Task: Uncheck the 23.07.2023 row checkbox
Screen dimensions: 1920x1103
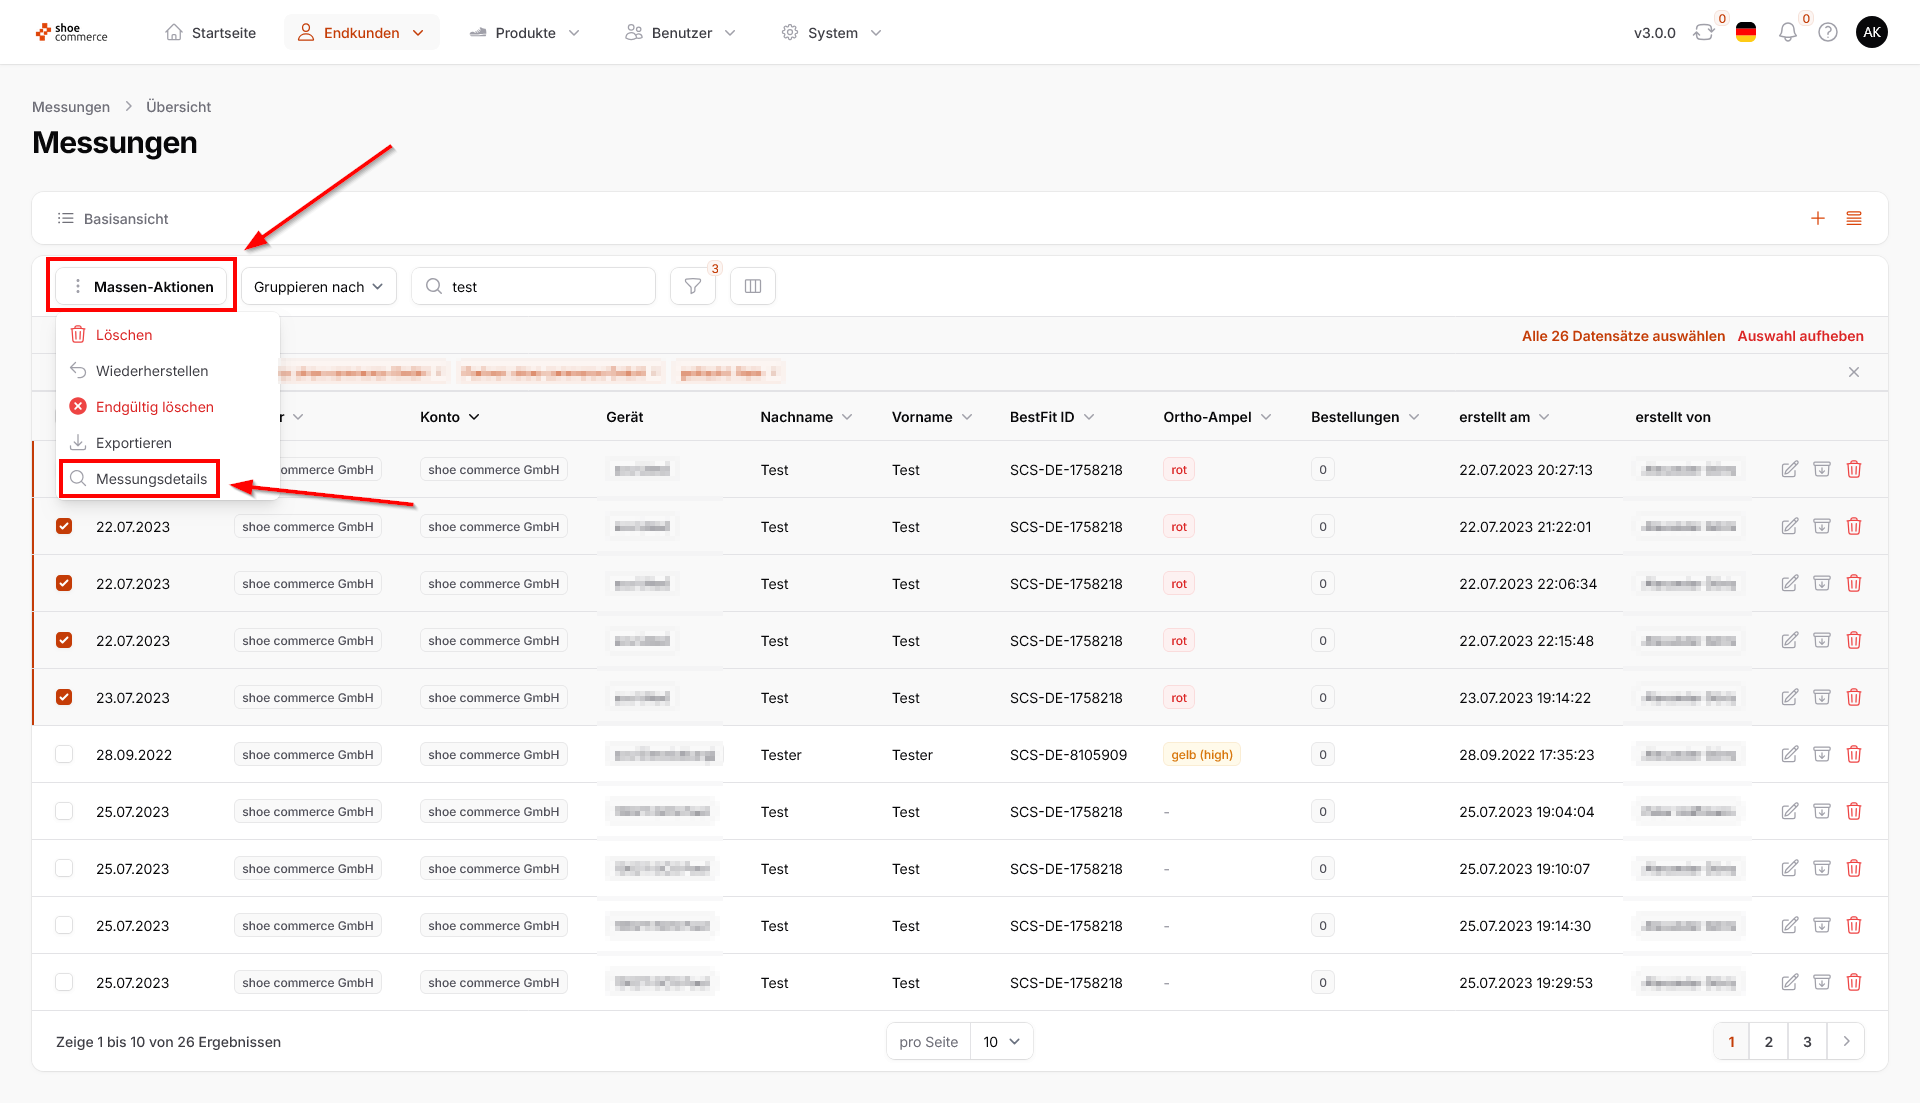Action: pos(64,697)
